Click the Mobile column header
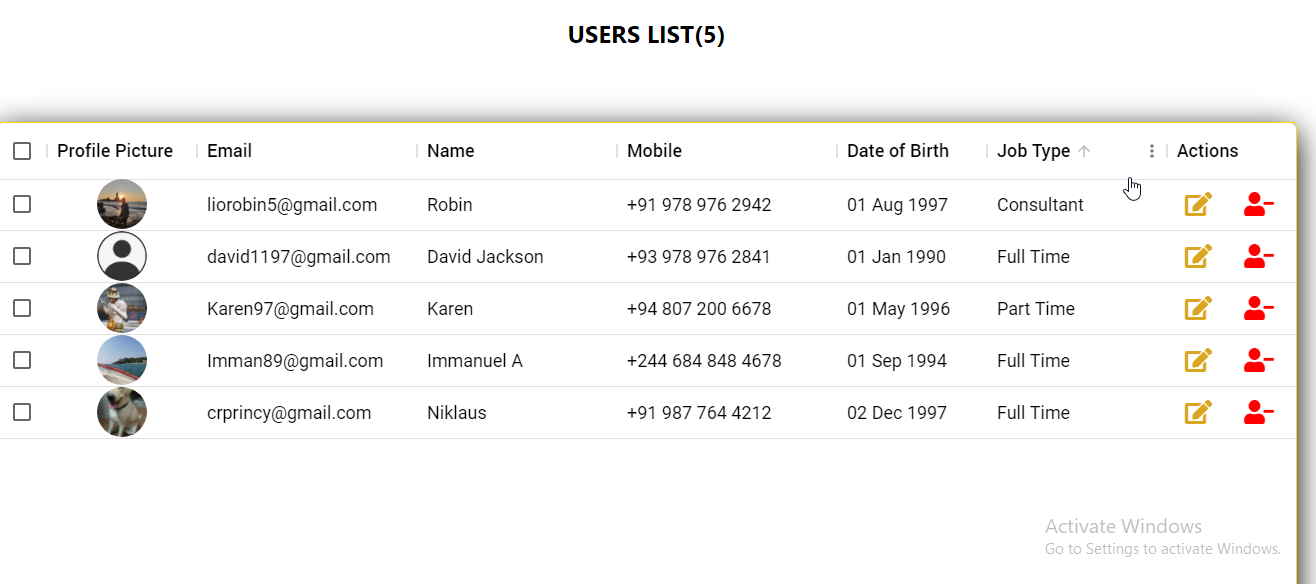 tap(654, 151)
